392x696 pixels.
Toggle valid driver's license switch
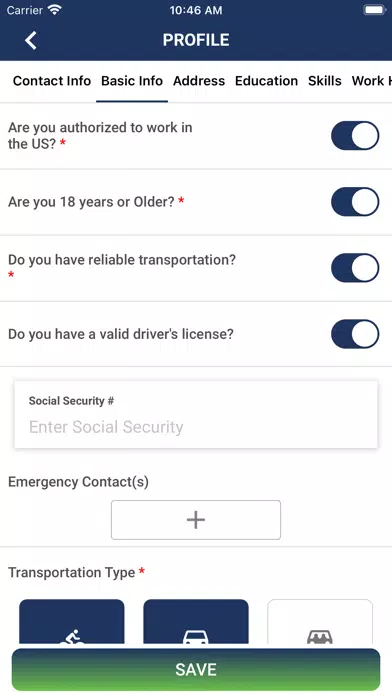(x=355, y=334)
